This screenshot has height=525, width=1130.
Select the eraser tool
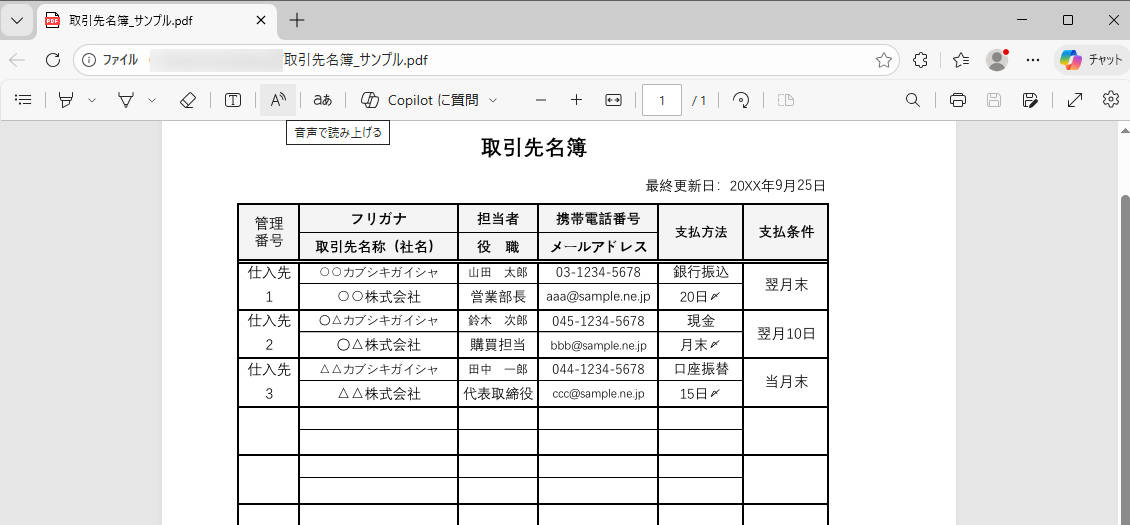(x=187, y=100)
